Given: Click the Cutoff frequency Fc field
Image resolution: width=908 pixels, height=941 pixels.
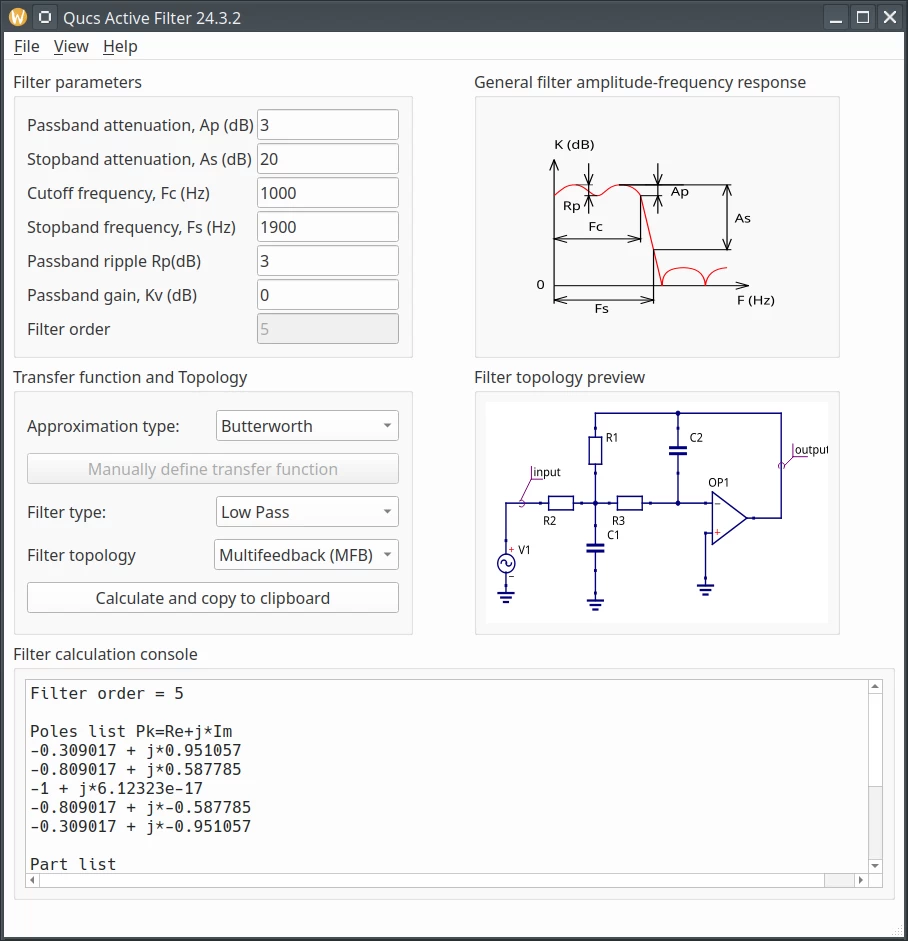Looking at the screenshot, I should tap(327, 192).
